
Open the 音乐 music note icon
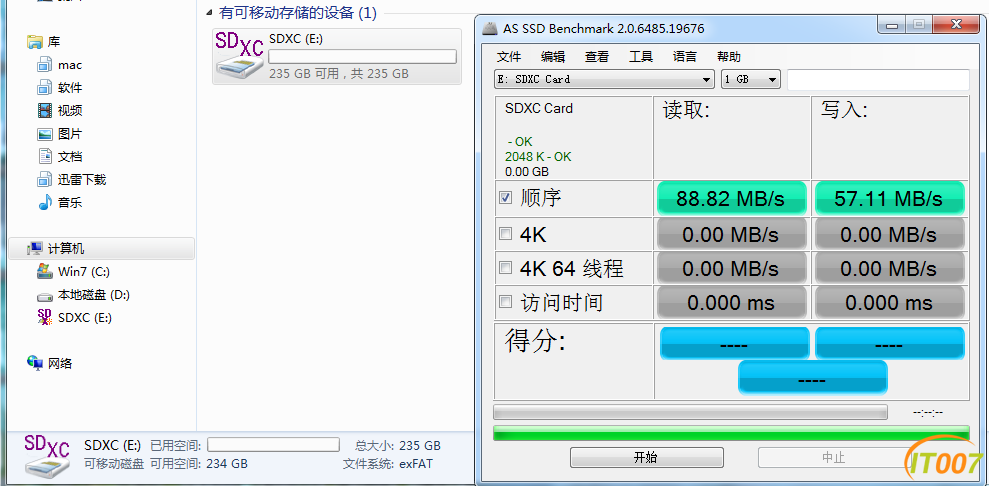[44, 202]
